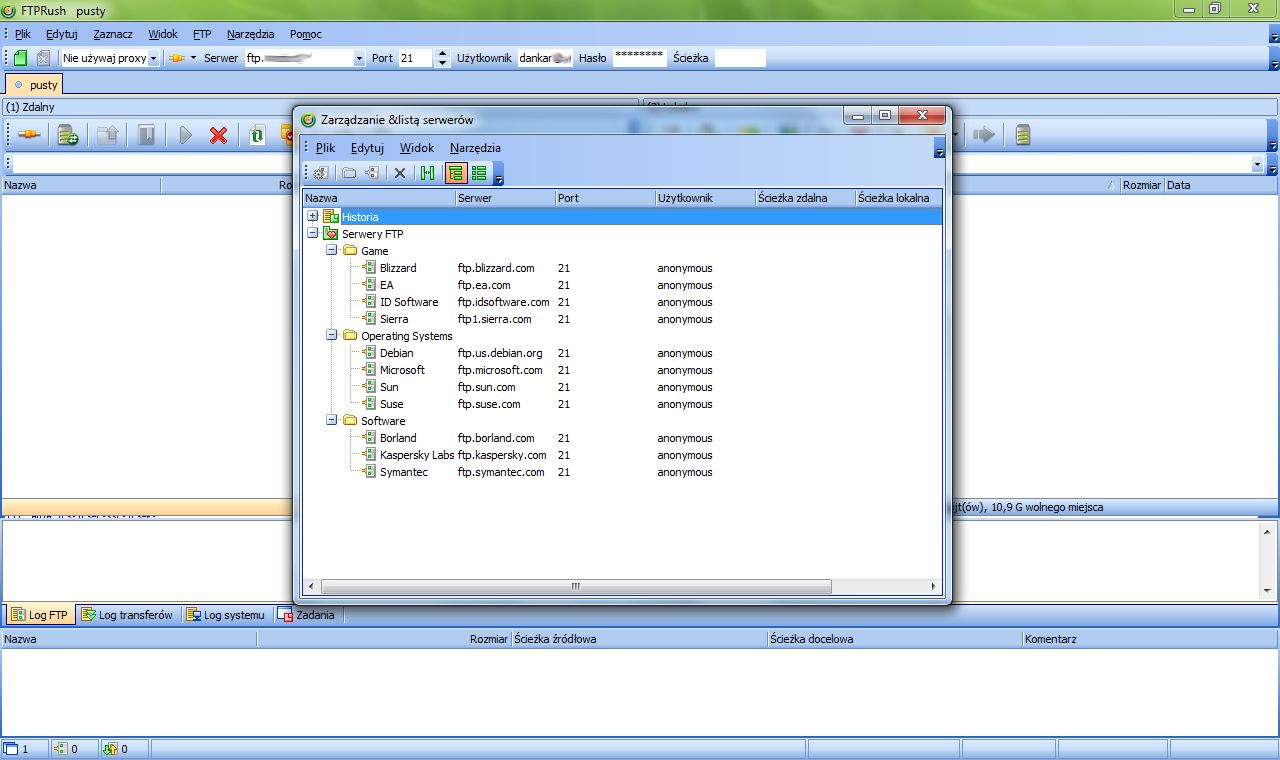Click the gear settings icon in server list toolbar
The width and height of the screenshot is (1280, 760).
coord(321,173)
